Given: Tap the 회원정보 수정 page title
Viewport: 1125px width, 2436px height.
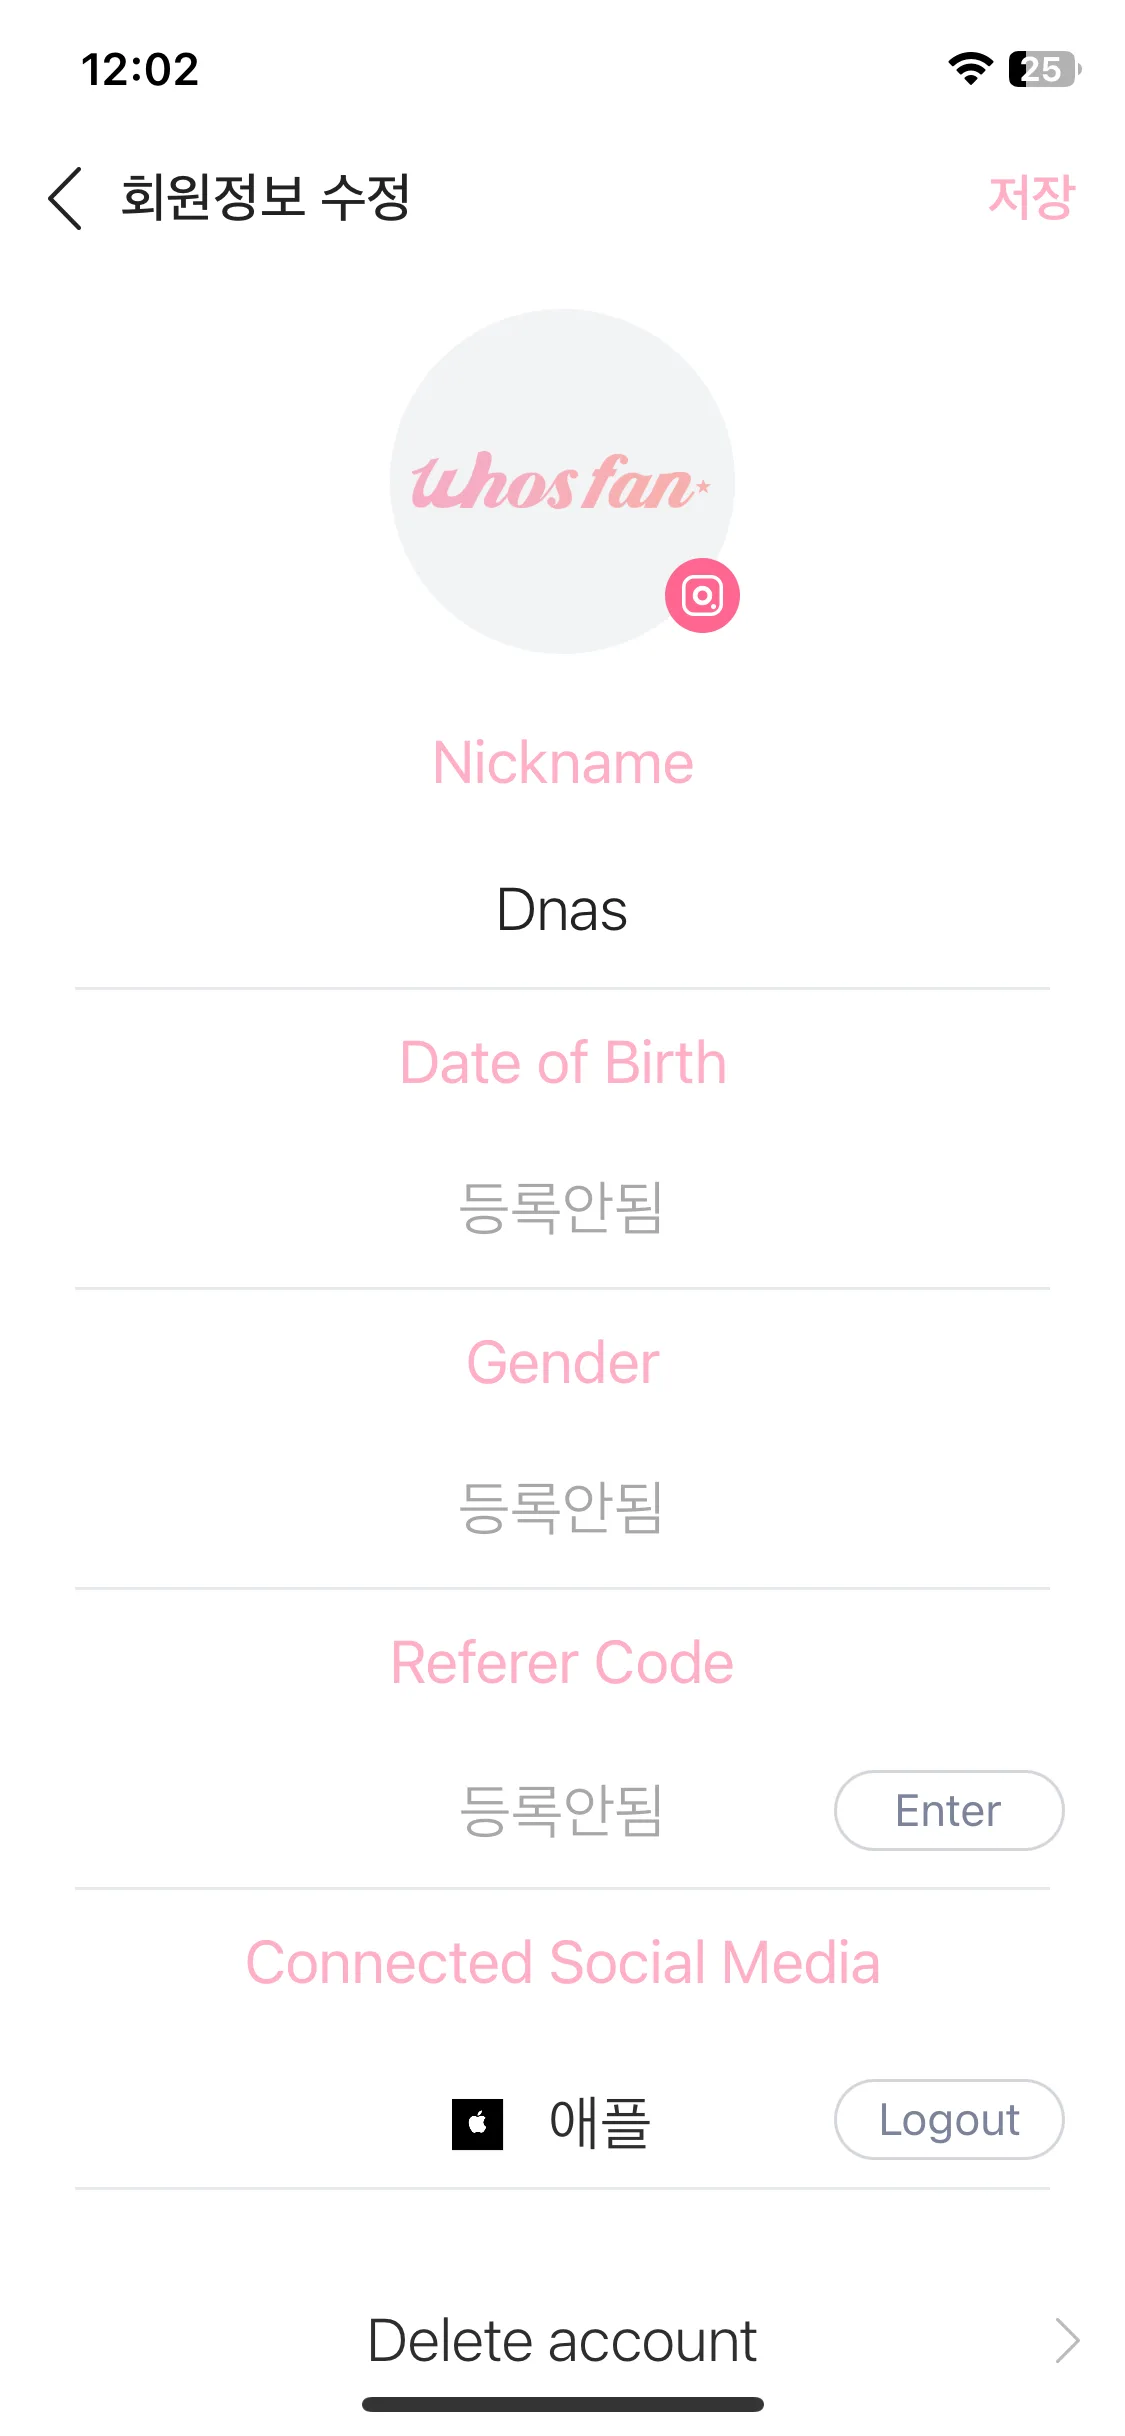Looking at the screenshot, I should [265, 197].
